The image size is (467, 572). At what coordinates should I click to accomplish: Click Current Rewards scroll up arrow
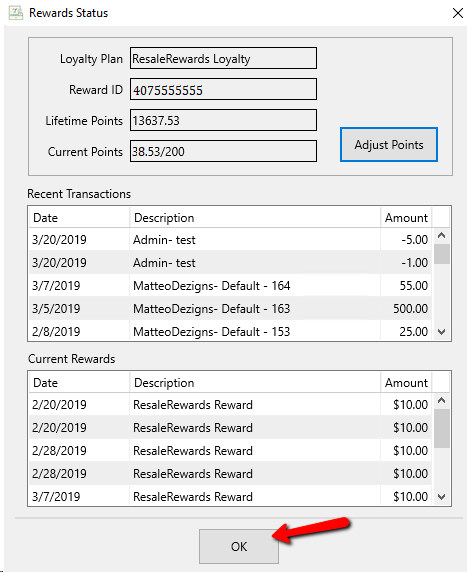441,401
